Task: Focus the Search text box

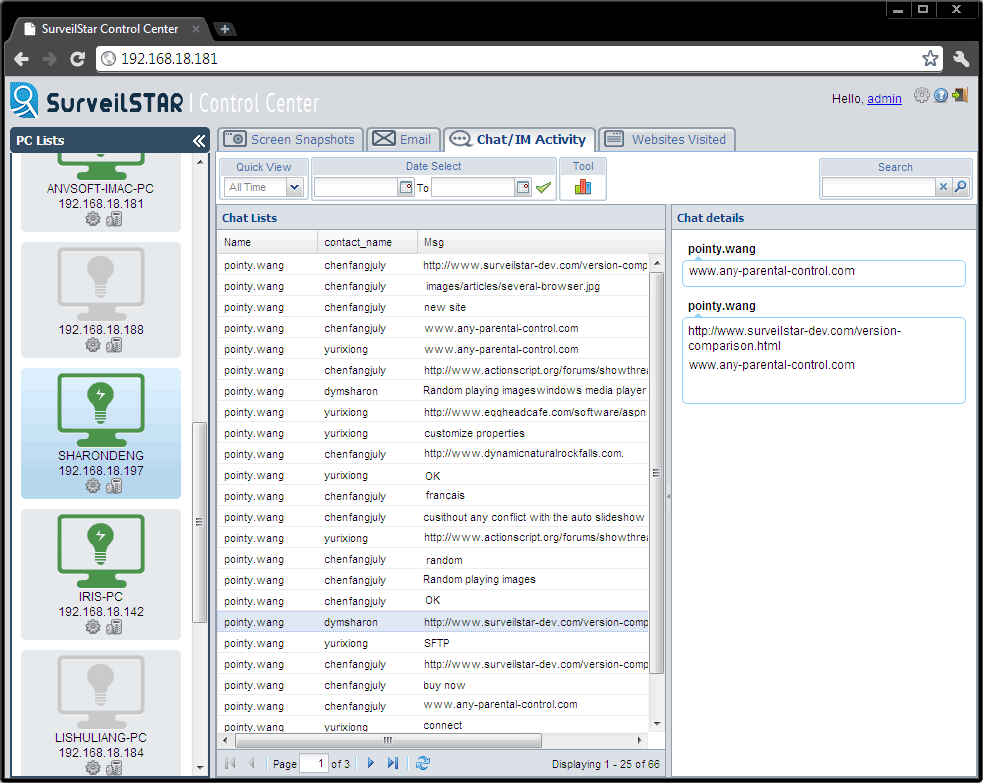Action: tap(879, 187)
